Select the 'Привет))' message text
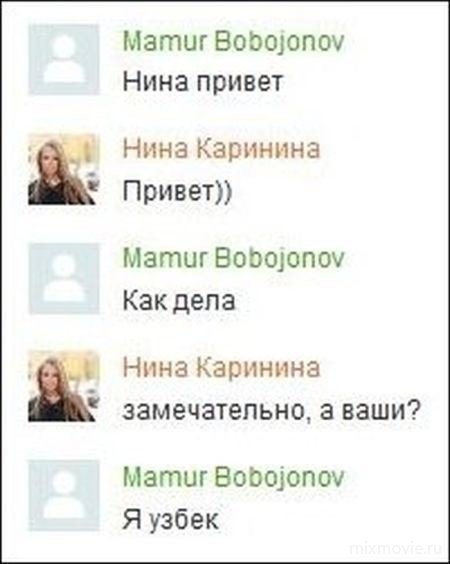Screen dimensions: 450x564 (x=177, y=191)
